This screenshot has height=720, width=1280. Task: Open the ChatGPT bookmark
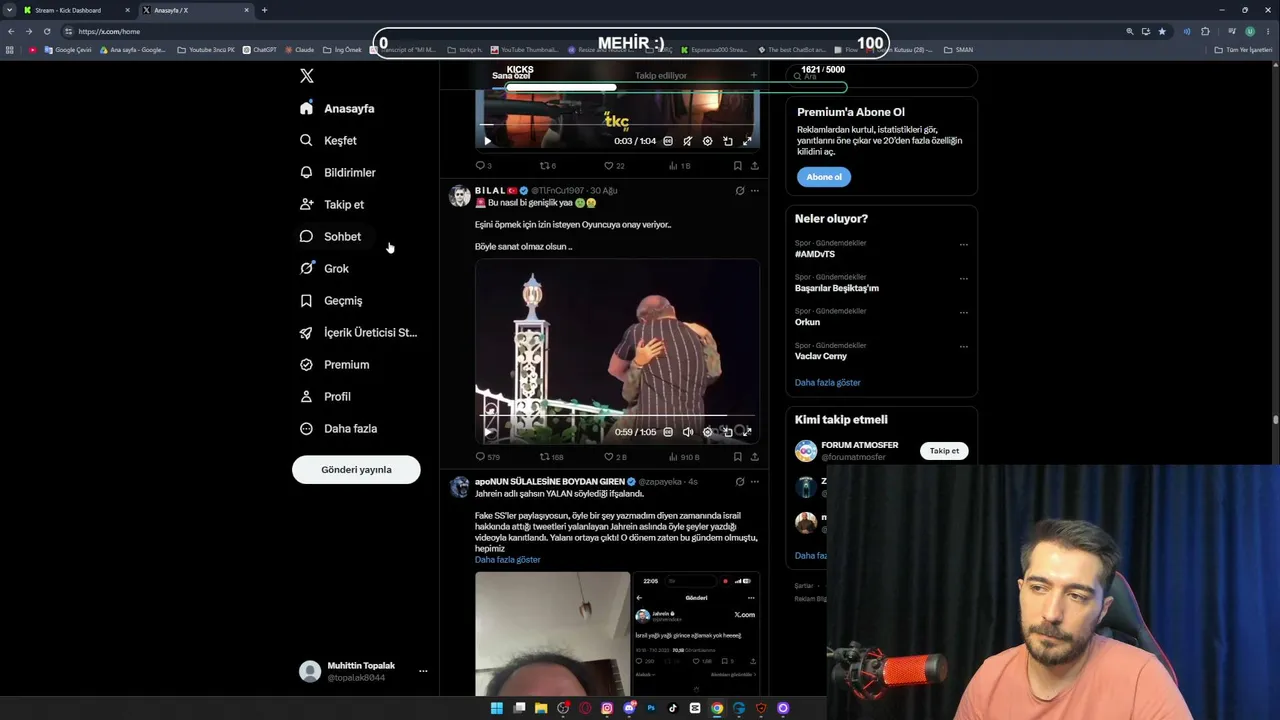[x=260, y=49]
